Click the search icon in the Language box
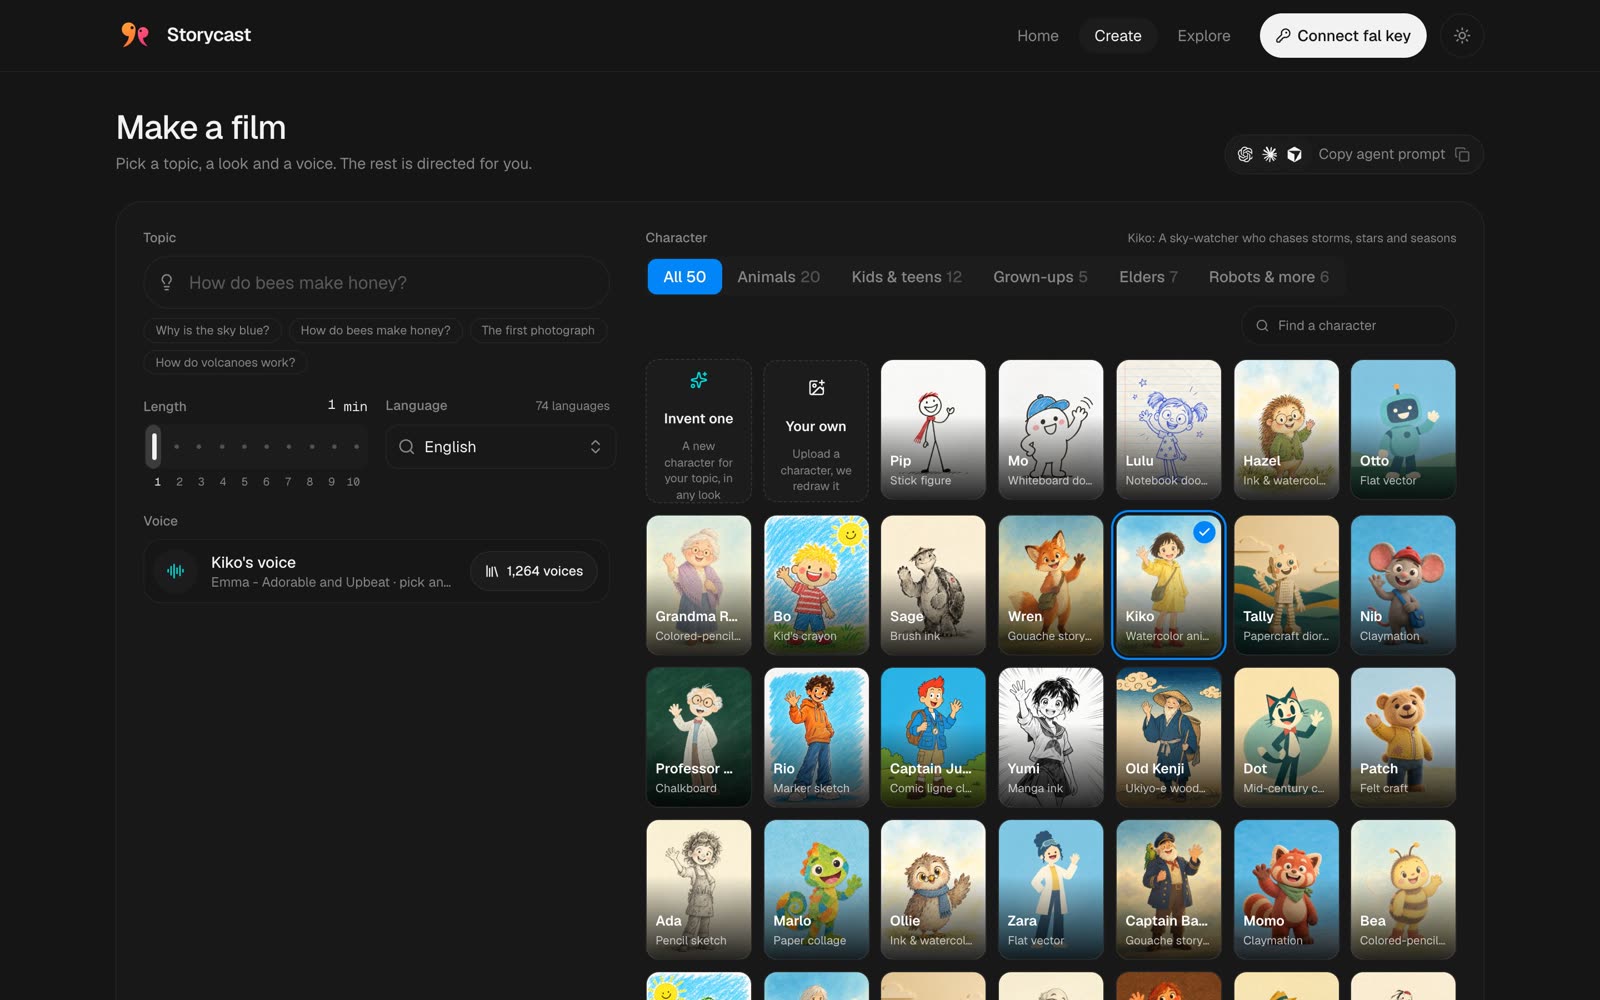This screenshot has height=1000, width=1600. (406, 447)
